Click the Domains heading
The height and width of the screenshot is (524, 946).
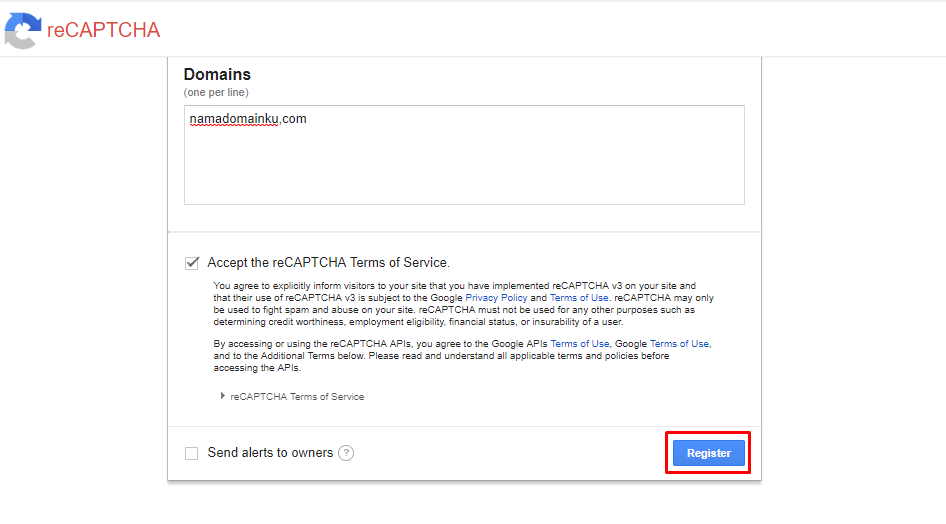click(x=217, y=74)
